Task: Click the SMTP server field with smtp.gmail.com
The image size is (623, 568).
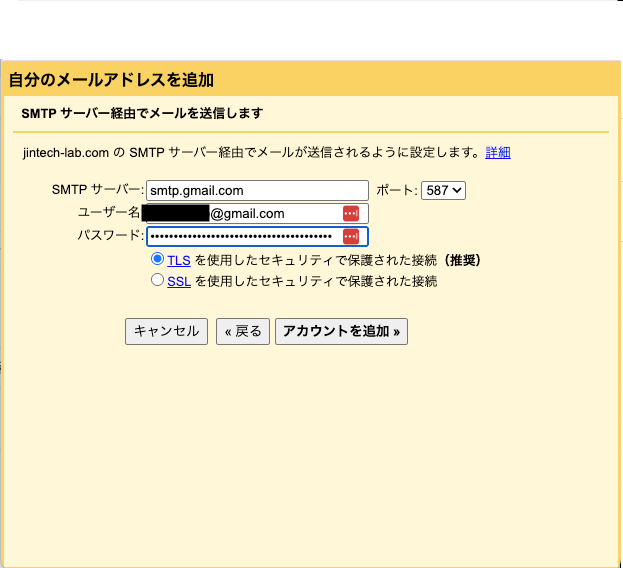Action: (257, 190)
